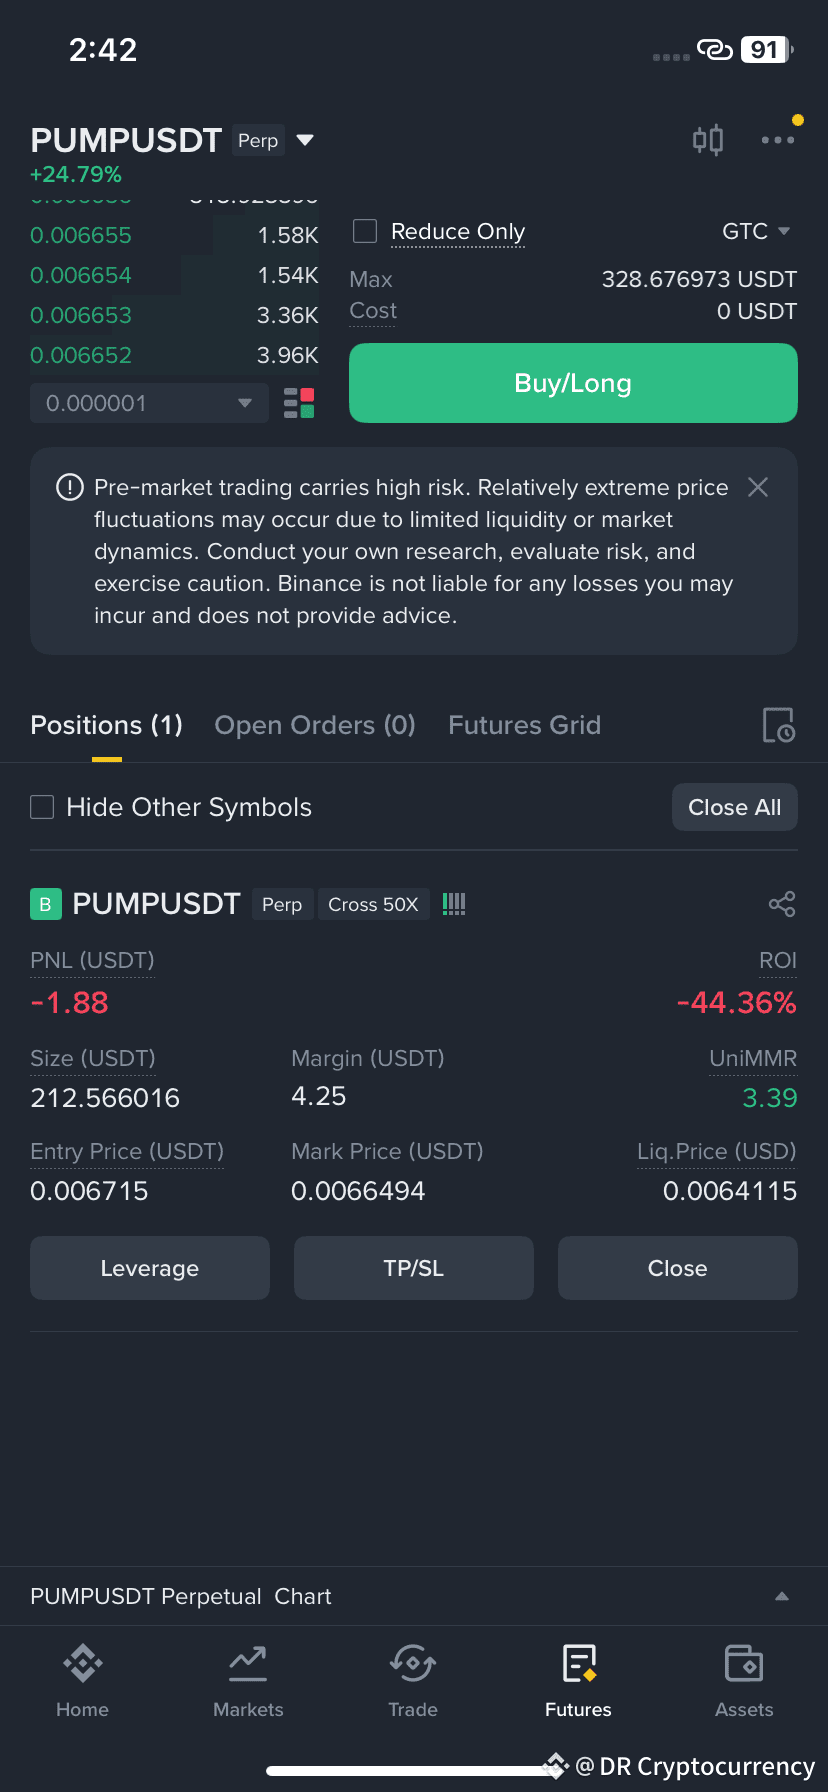This screenshot has width=828, height=1792.
Task: Check Hide Other Symbols box
Action: point(42,807)
